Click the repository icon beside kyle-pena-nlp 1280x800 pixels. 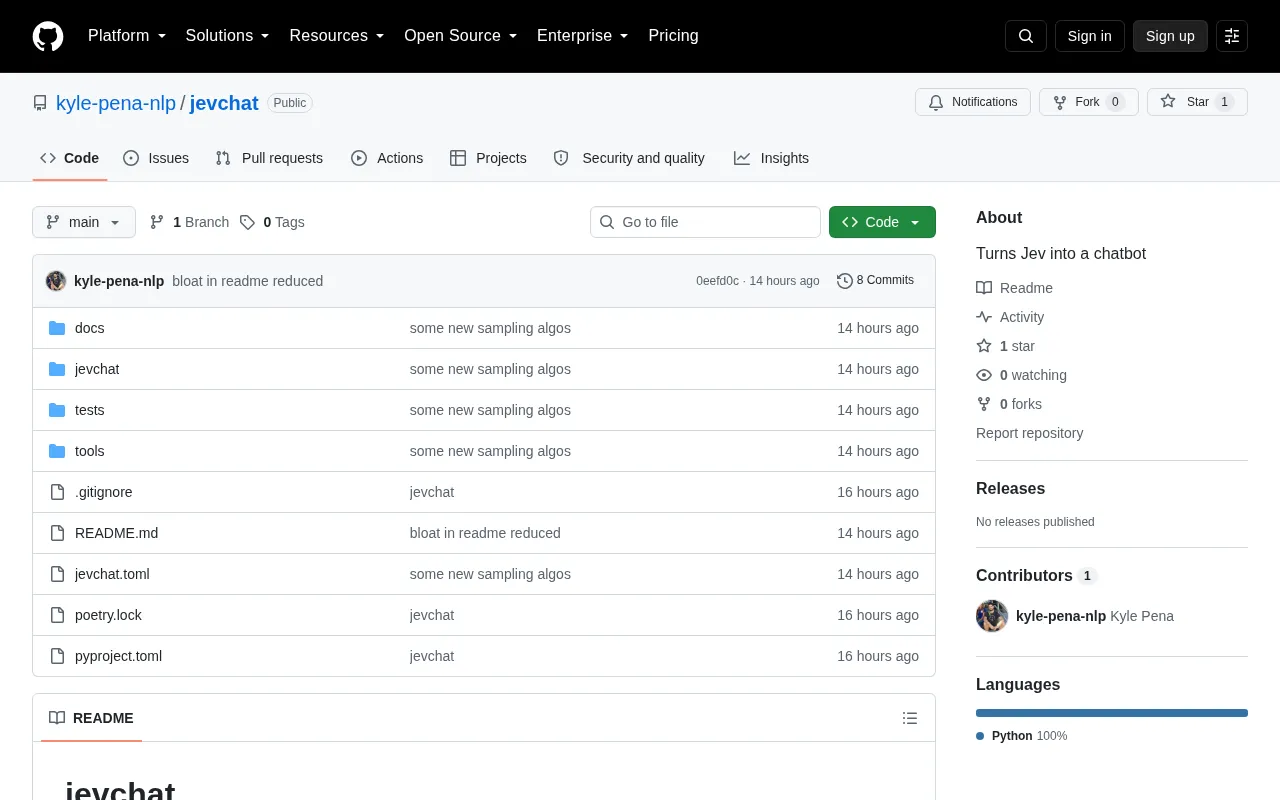pyautogui.click(x=40, y=103)
